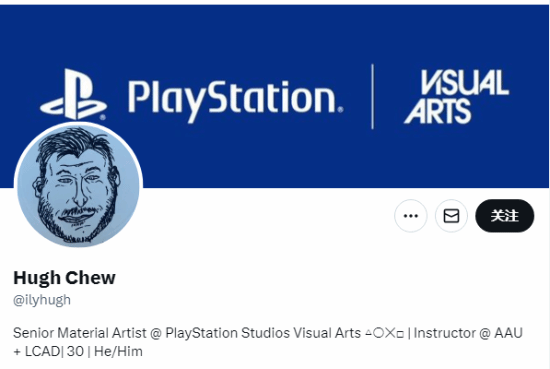The image size is (550, 369).
Task: Click the Visual Arts logo in banner
Action: click(x=456, y=97)
